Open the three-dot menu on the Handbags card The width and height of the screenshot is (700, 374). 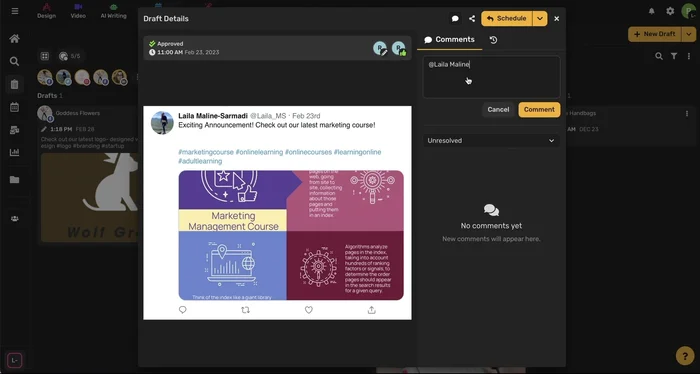coord(687,113)
